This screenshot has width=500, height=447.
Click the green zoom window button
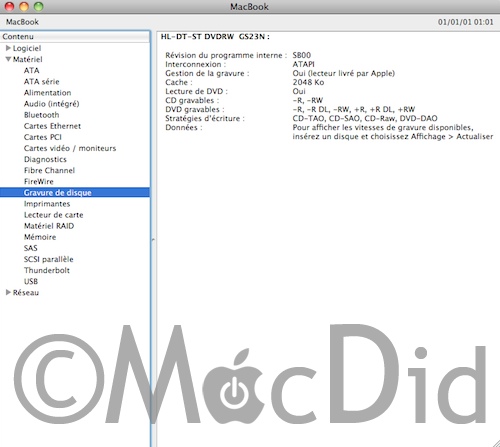[x=39, y=6]
